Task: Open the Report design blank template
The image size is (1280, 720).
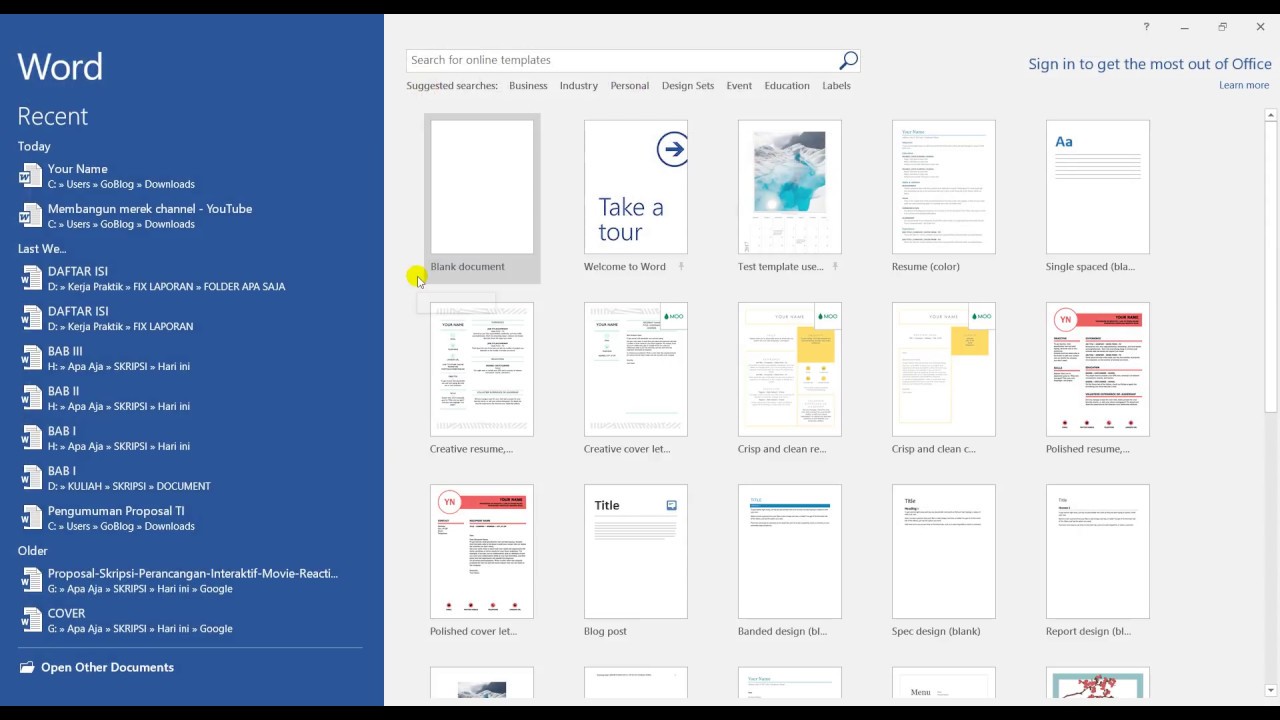Action: 1098,552
